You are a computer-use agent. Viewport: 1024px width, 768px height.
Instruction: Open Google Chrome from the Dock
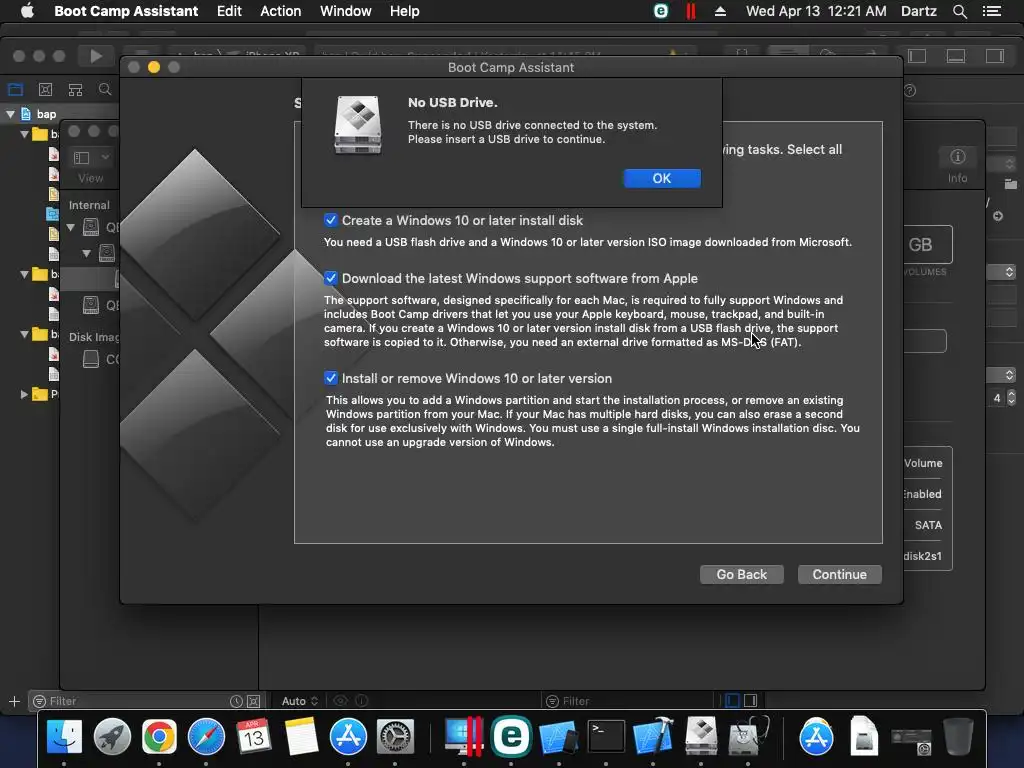pos(159,736)
